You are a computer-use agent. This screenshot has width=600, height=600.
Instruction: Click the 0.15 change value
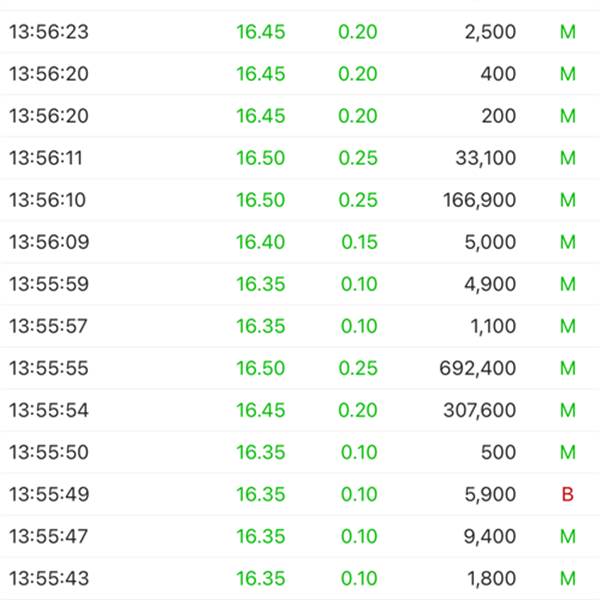point(359,242)
